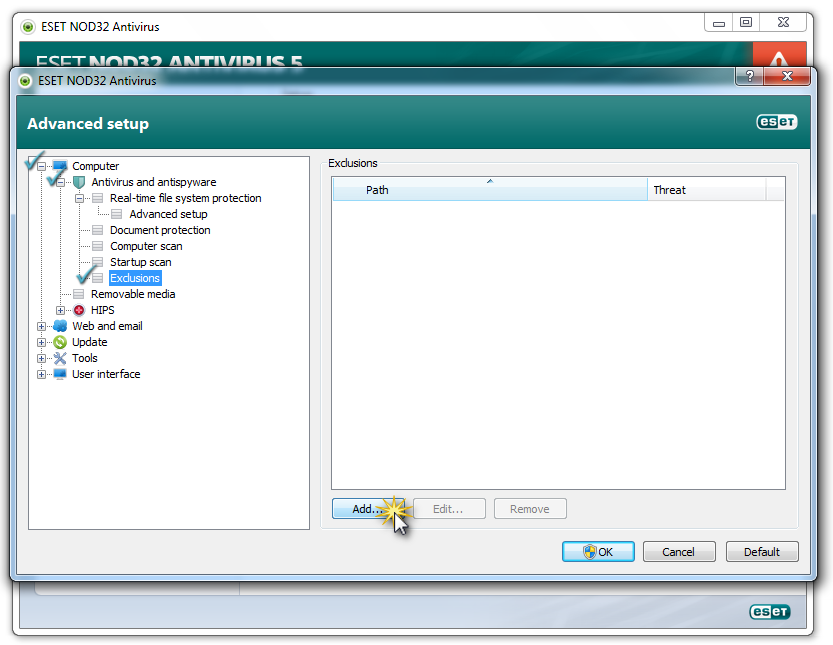
Task: Click the red alert icon in main window
Action: (779, 55)
